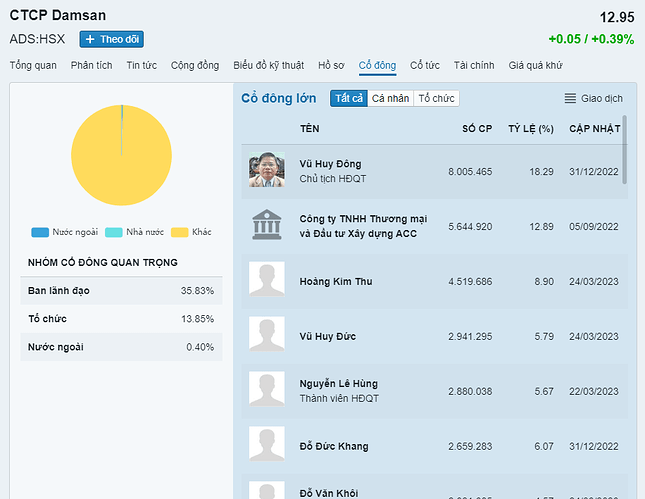Click Hoàng Kim Thu's avatar placeholder
645x499 pixels.
tap(266, 280)
